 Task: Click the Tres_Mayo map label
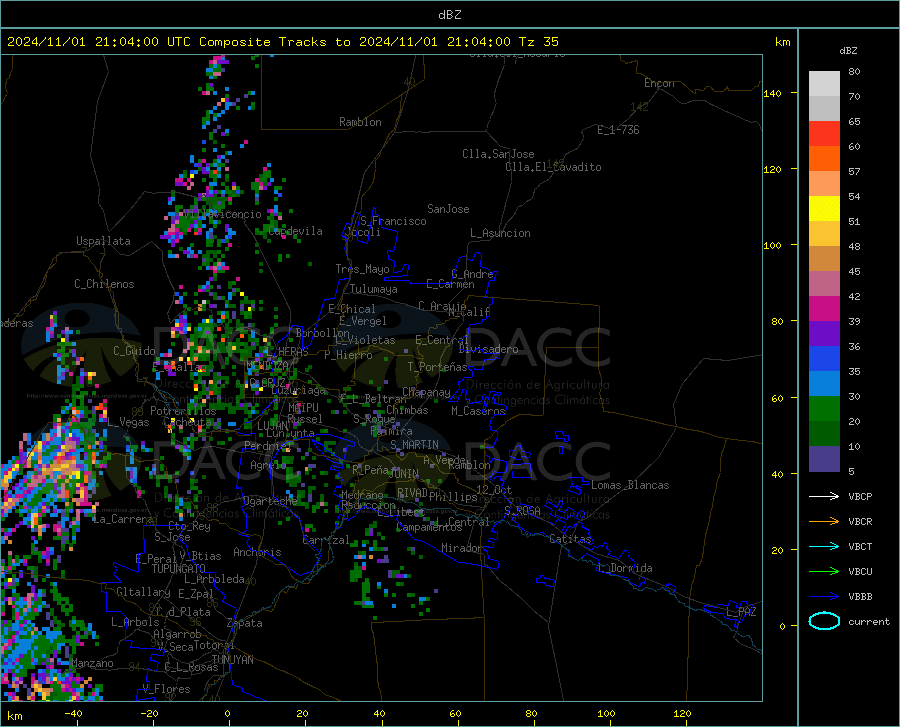tap(362, 269)
